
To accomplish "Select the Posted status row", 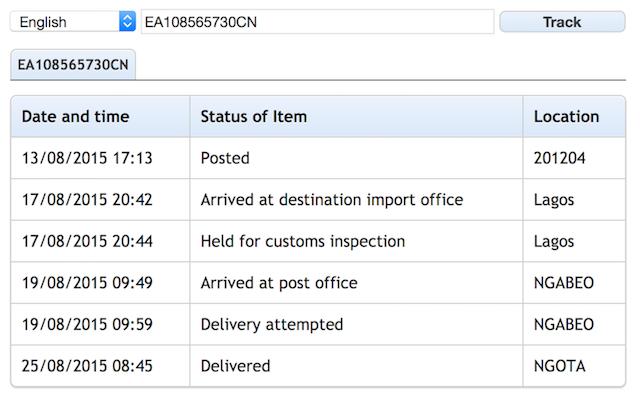I will tap(225, 158).
